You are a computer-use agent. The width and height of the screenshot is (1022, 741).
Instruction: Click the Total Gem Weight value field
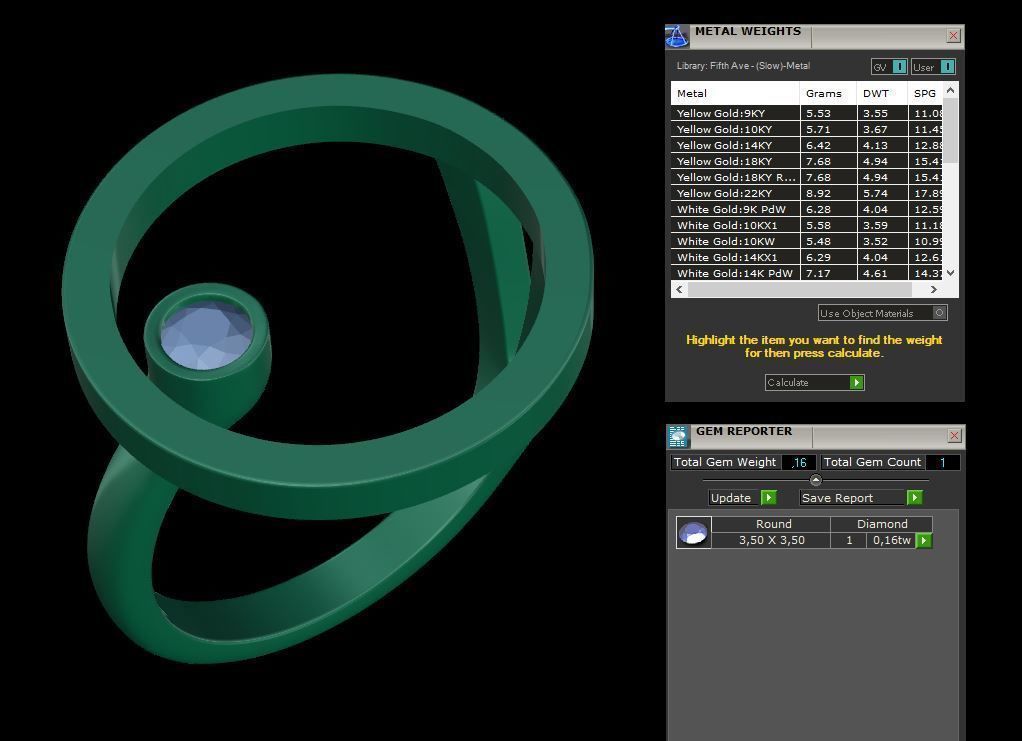(x=798, y=462)
